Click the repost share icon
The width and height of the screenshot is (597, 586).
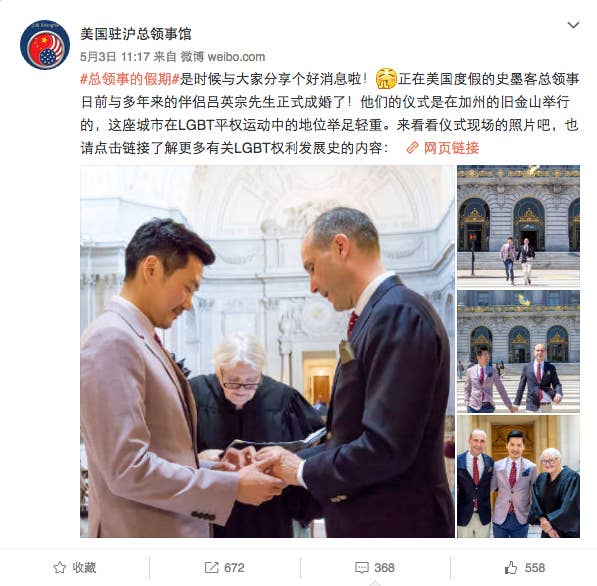[211, 567]
